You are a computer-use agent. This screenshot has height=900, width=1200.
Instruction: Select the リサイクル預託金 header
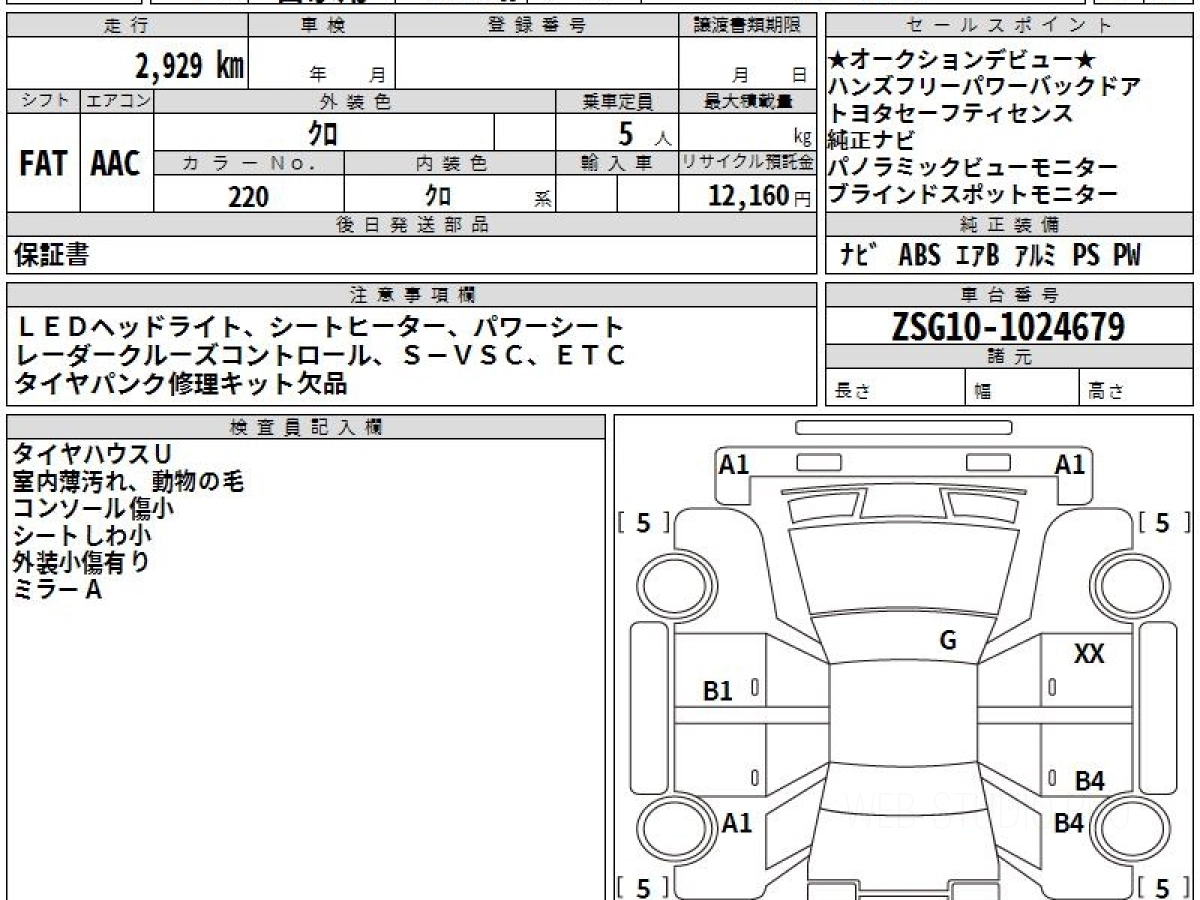(x=747, y=163)
